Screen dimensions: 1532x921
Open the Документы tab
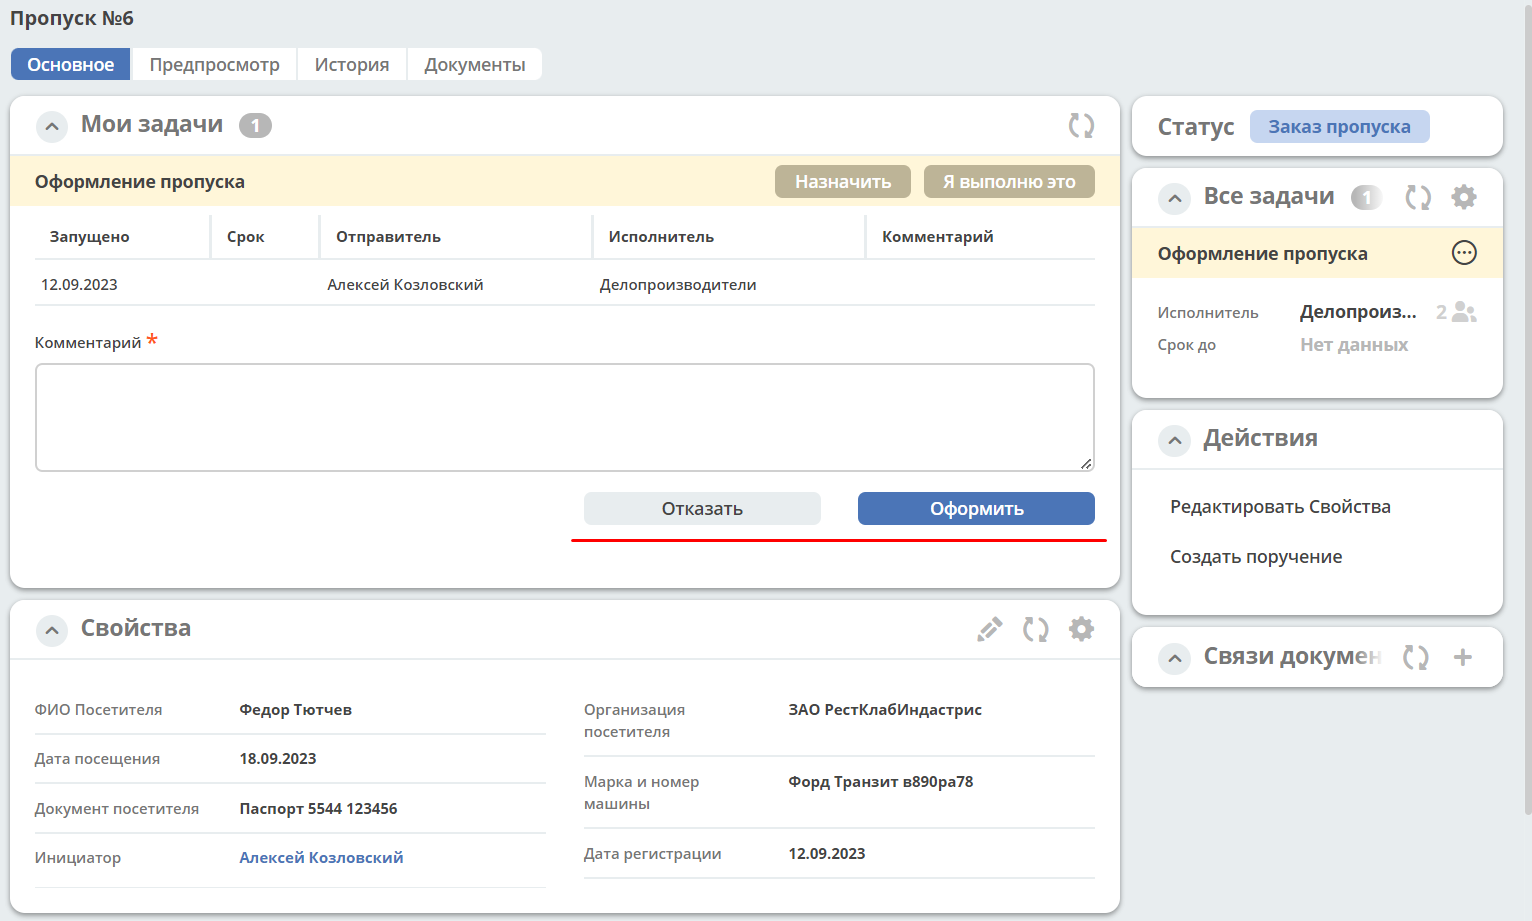click(x=475, y=64)
